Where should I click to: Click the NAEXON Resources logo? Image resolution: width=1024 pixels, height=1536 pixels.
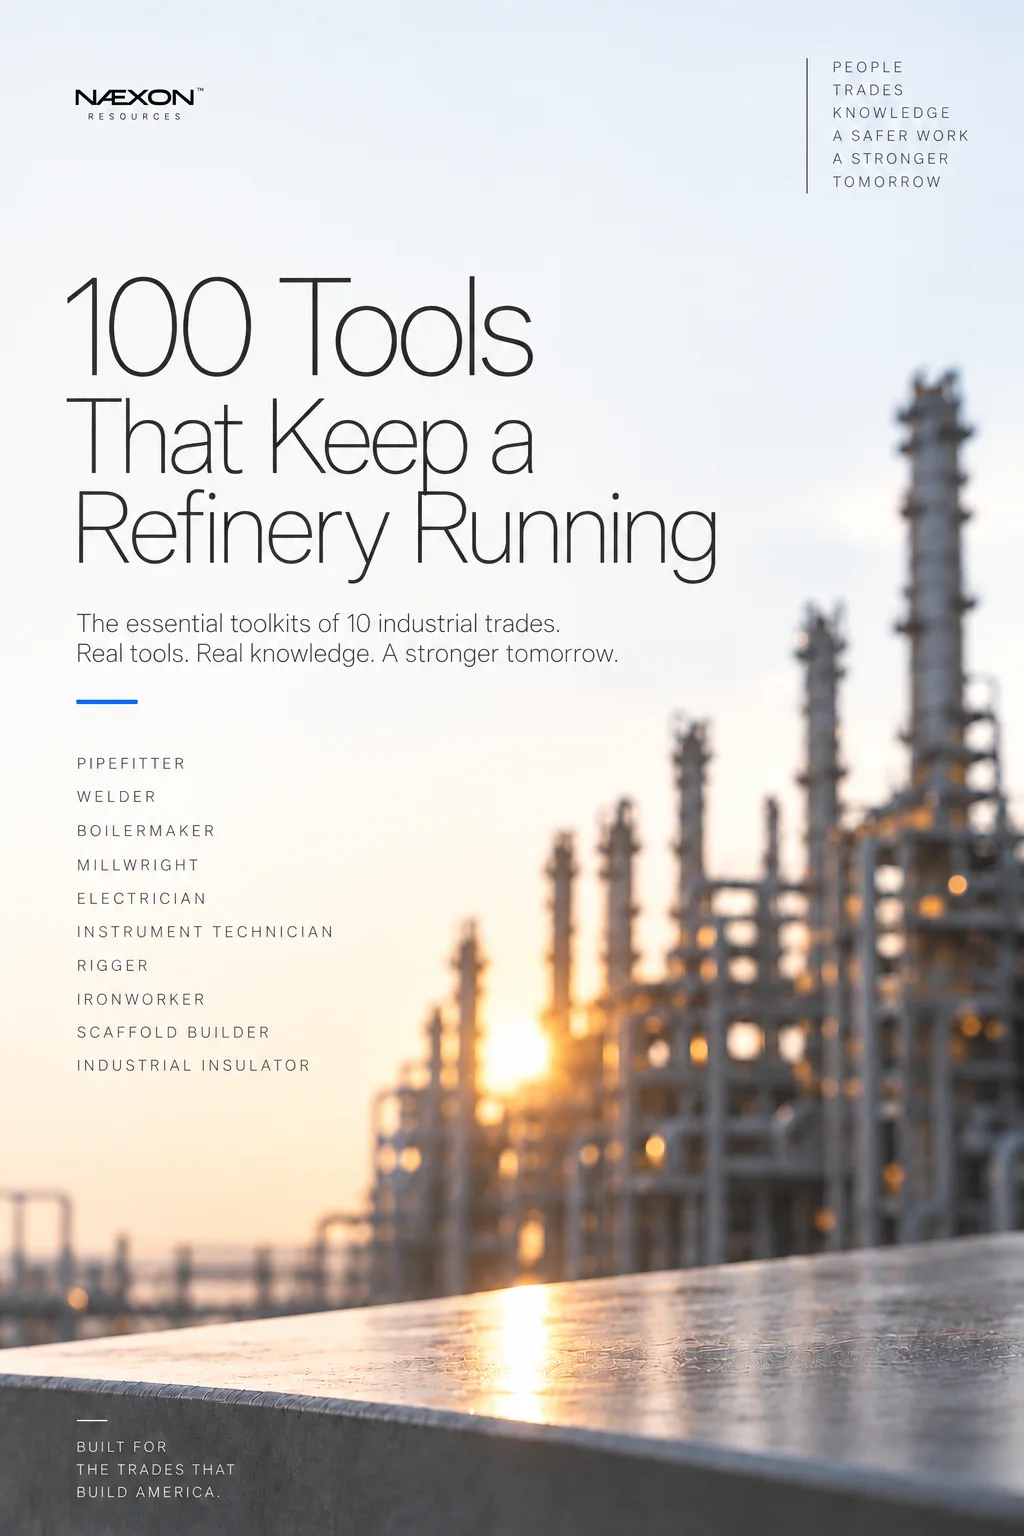click(x=139, y=104)
